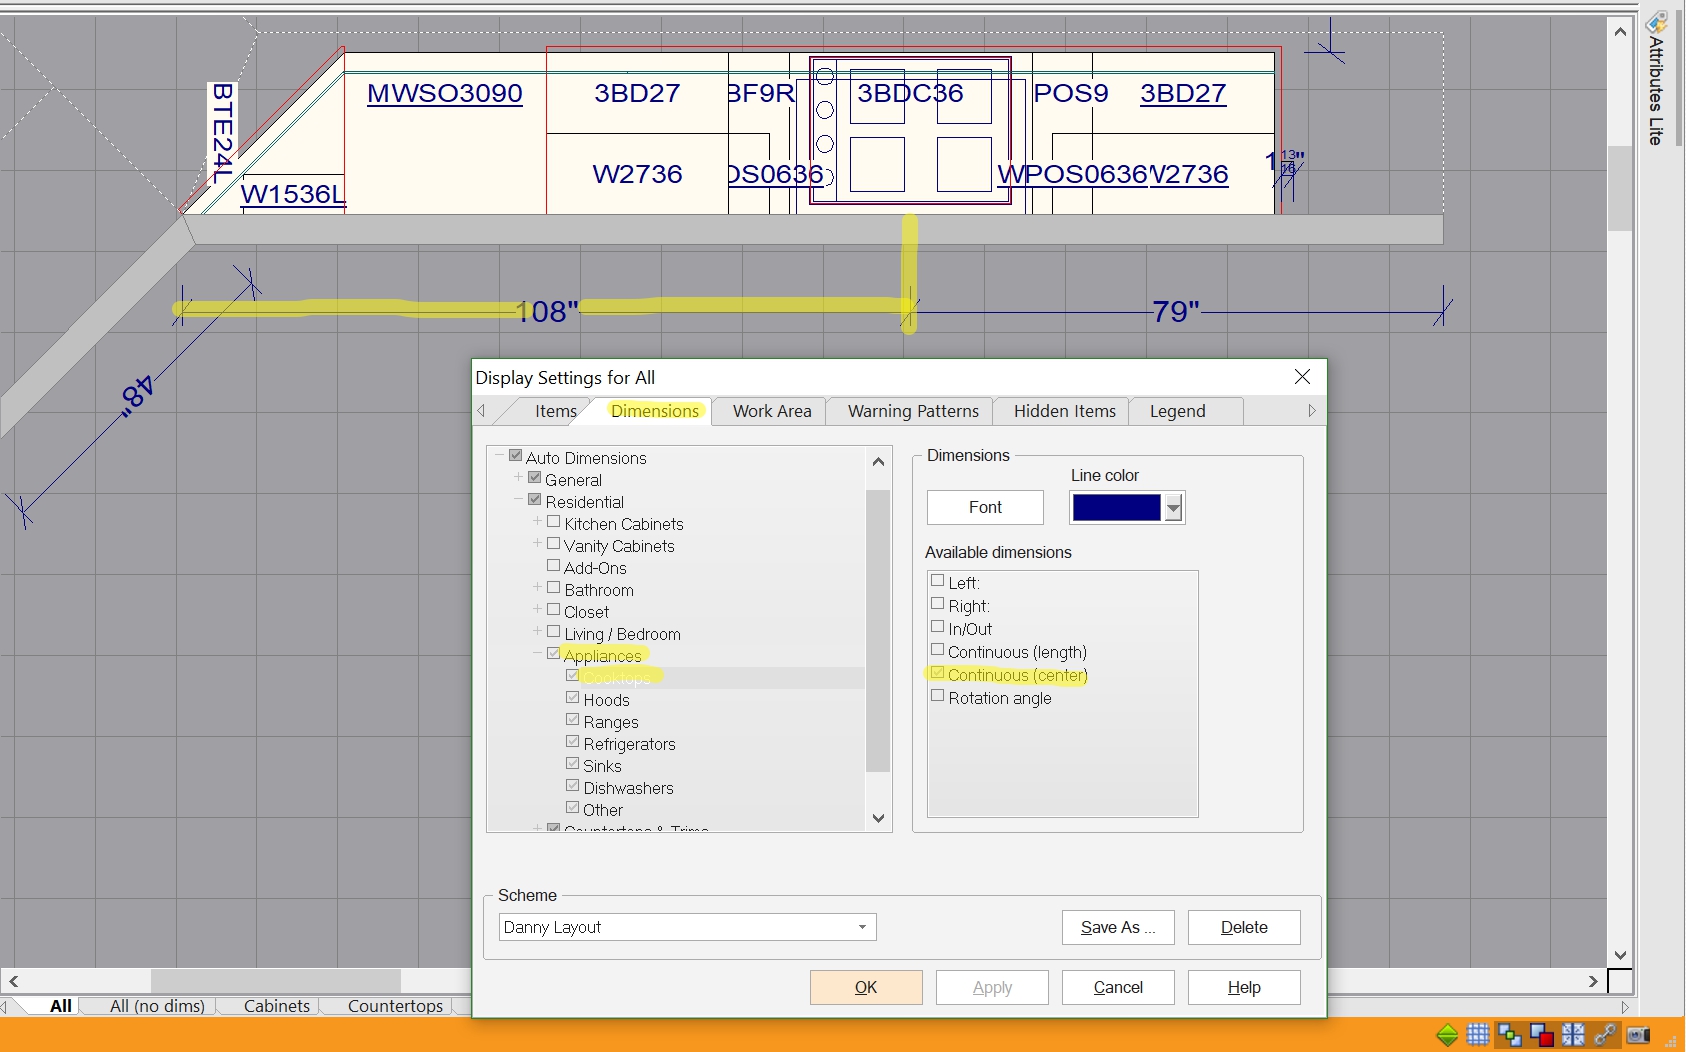This screenshot has height=1052, width=1686.
Task: Open the Attributes Lite side panel
Action: (x=1656, y=80)
